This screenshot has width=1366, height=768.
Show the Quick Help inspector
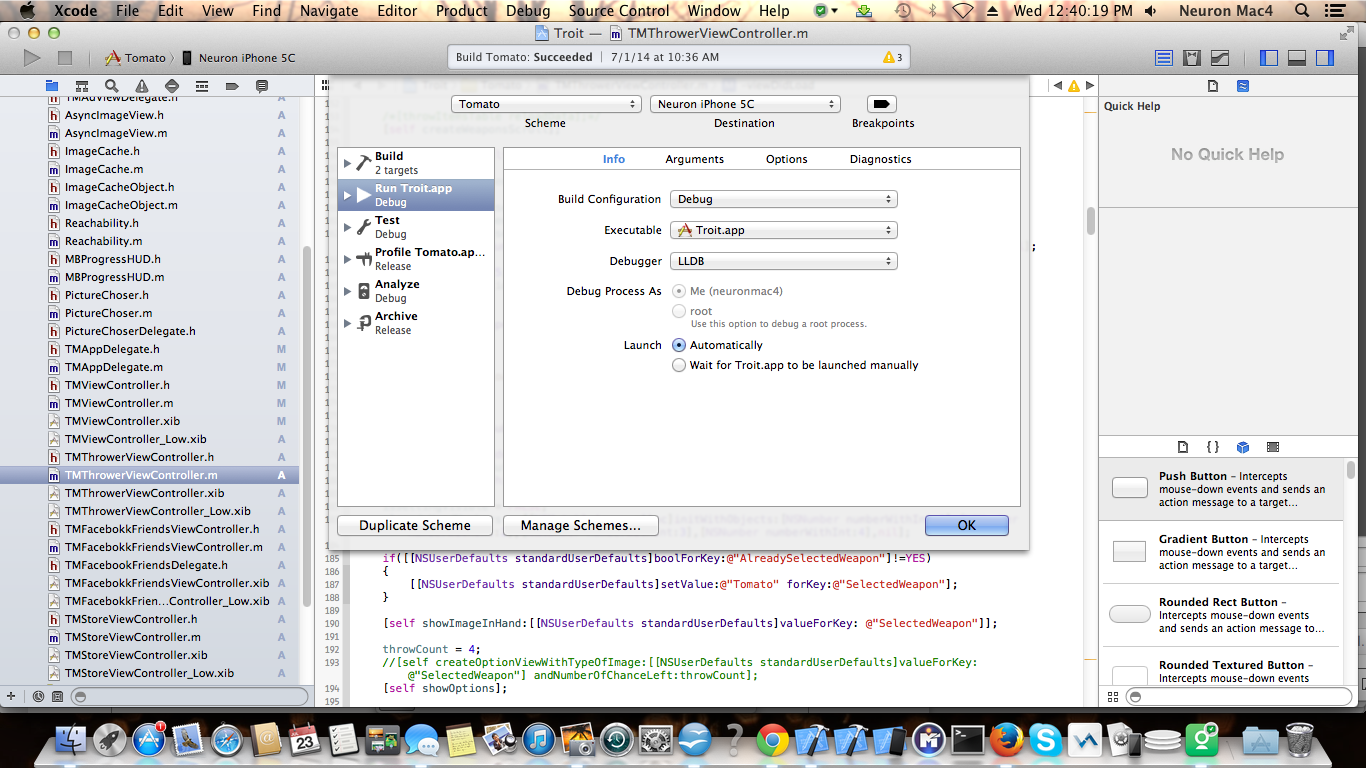point(1243,86)
